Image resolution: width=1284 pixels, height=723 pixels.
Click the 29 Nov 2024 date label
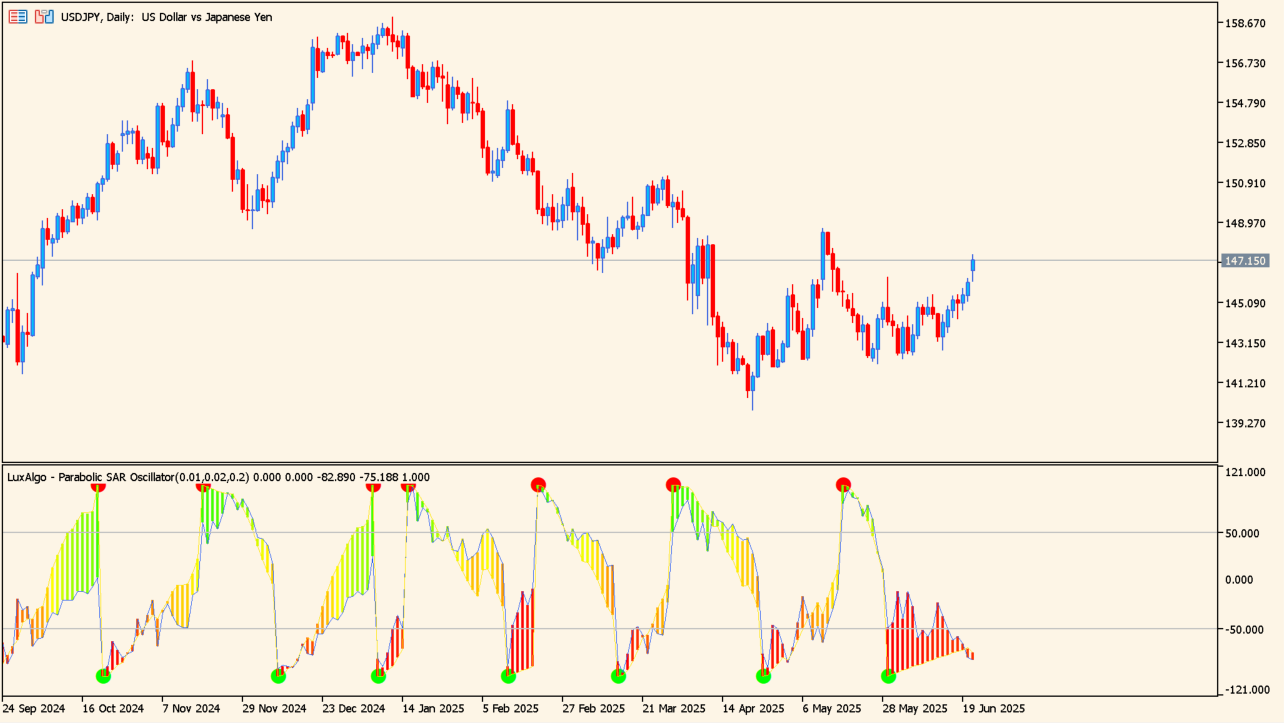pos(273,708)
